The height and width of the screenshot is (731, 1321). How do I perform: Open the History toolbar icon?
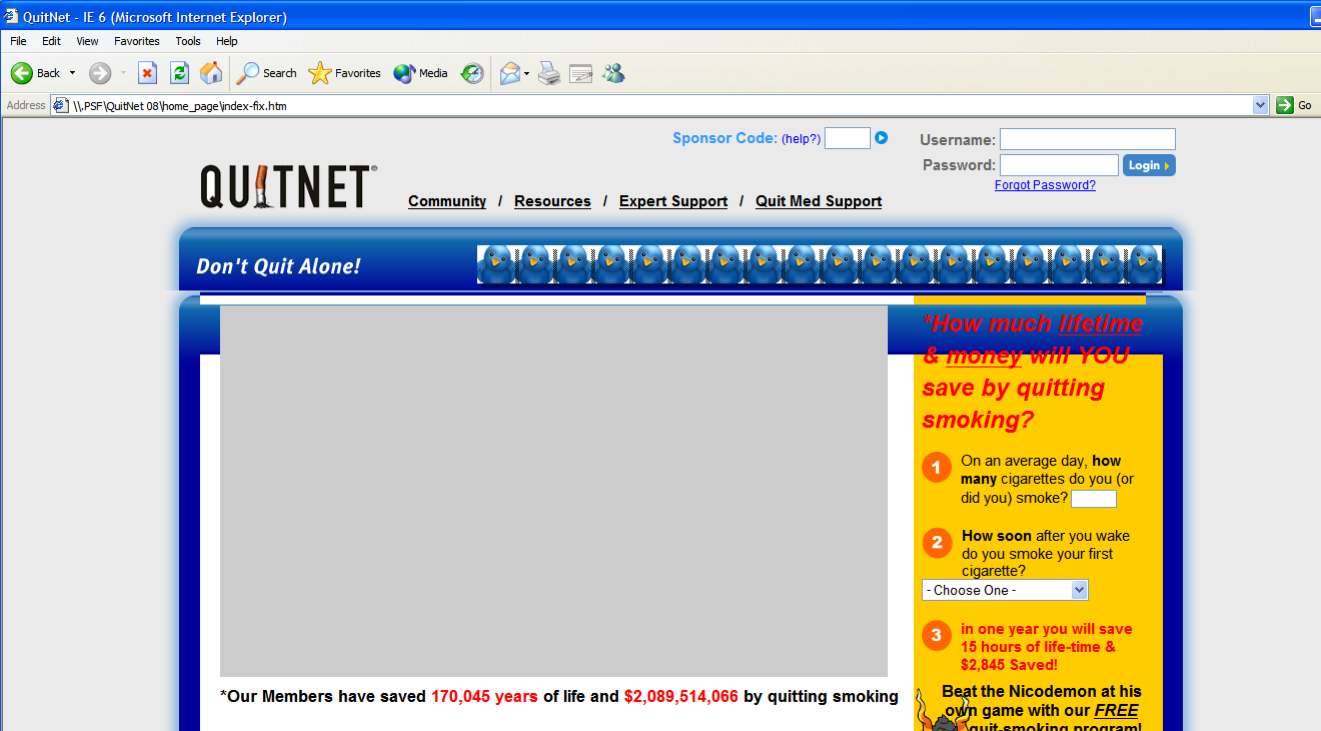pos(472,73)
